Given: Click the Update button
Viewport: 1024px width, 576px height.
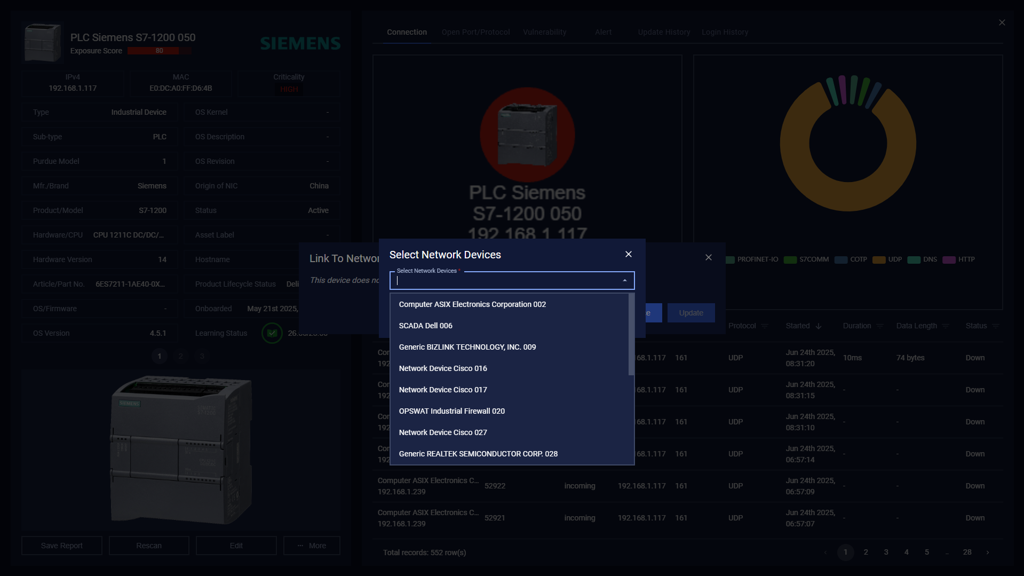Looking at the screenshot, I should [691, 313].
